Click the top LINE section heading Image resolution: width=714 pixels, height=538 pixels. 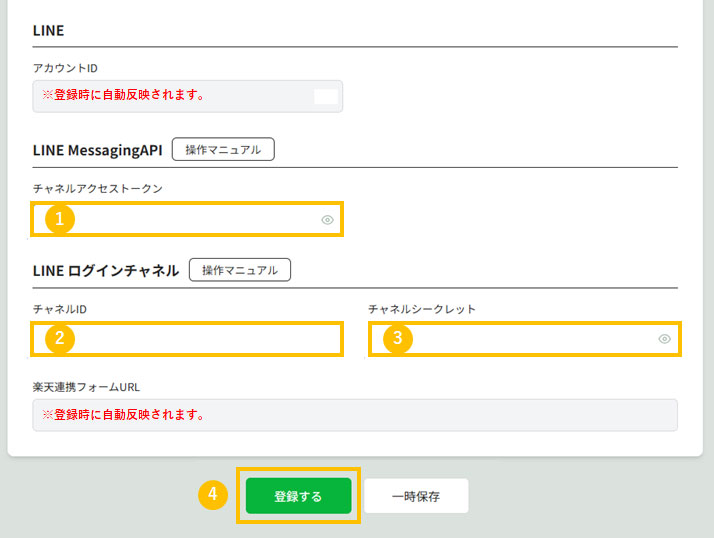pos(48,31)
